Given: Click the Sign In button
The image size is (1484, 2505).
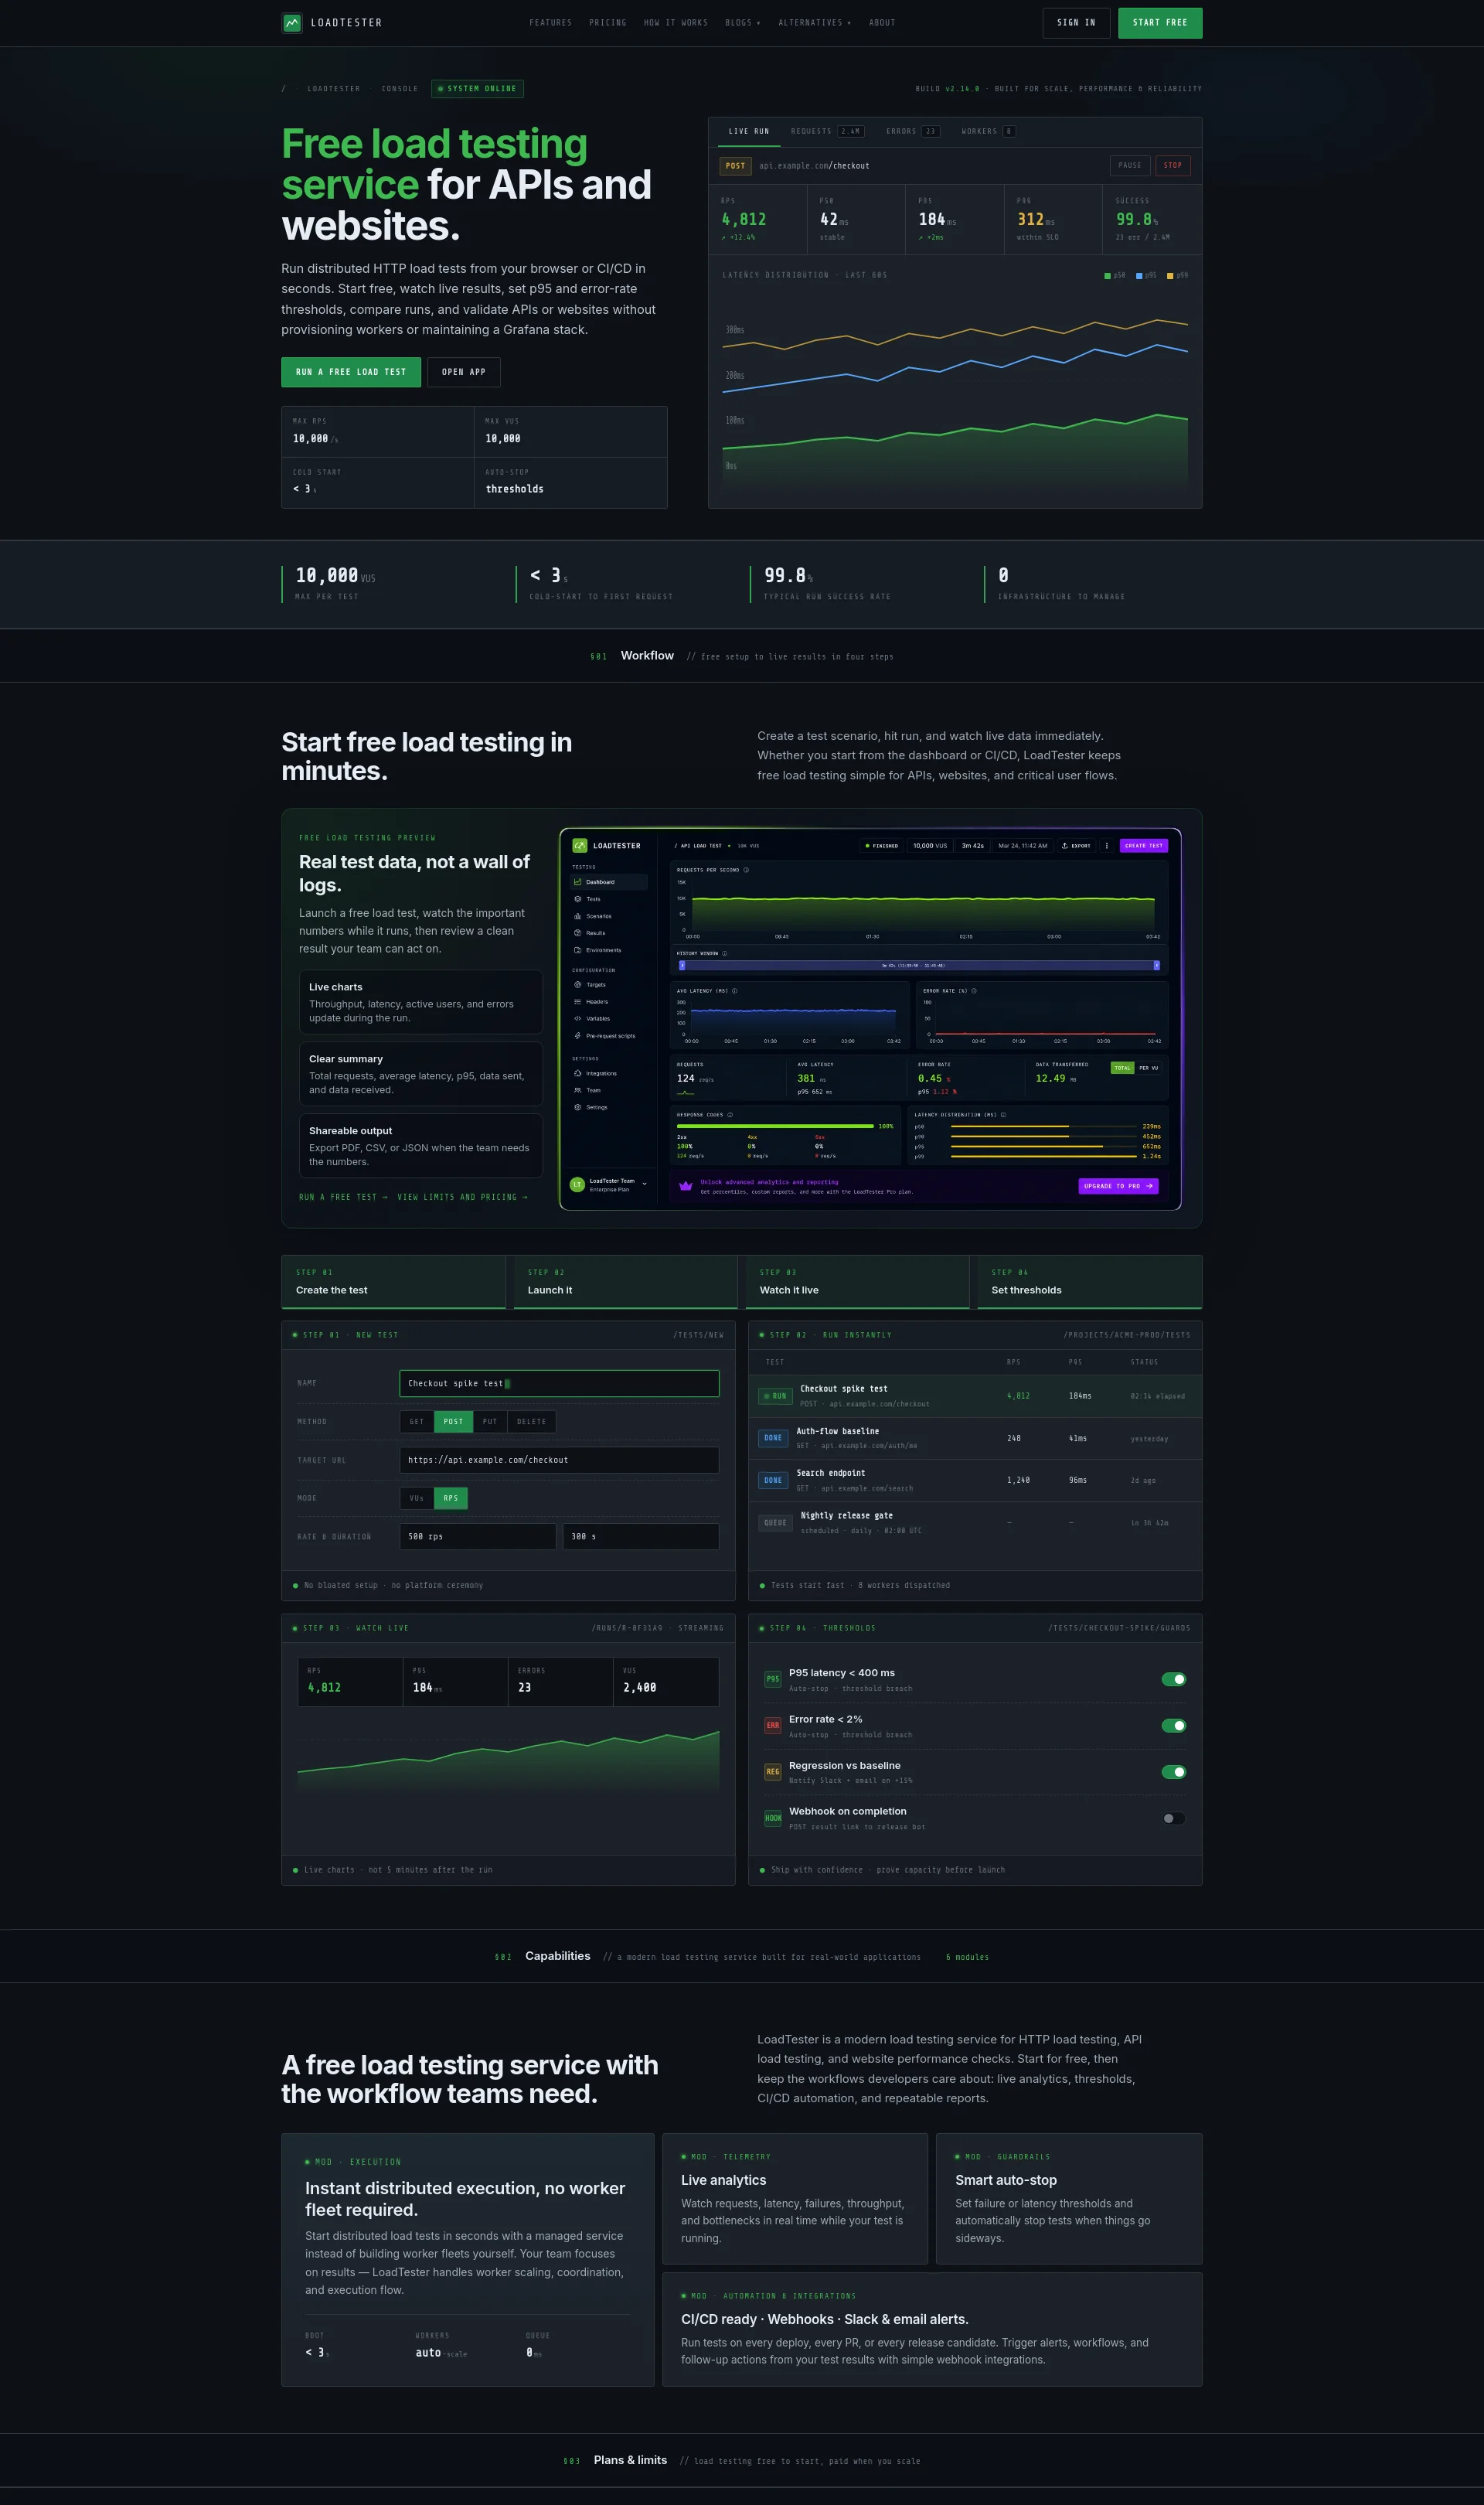Looking at the screenshot, I should point(1076,23).
